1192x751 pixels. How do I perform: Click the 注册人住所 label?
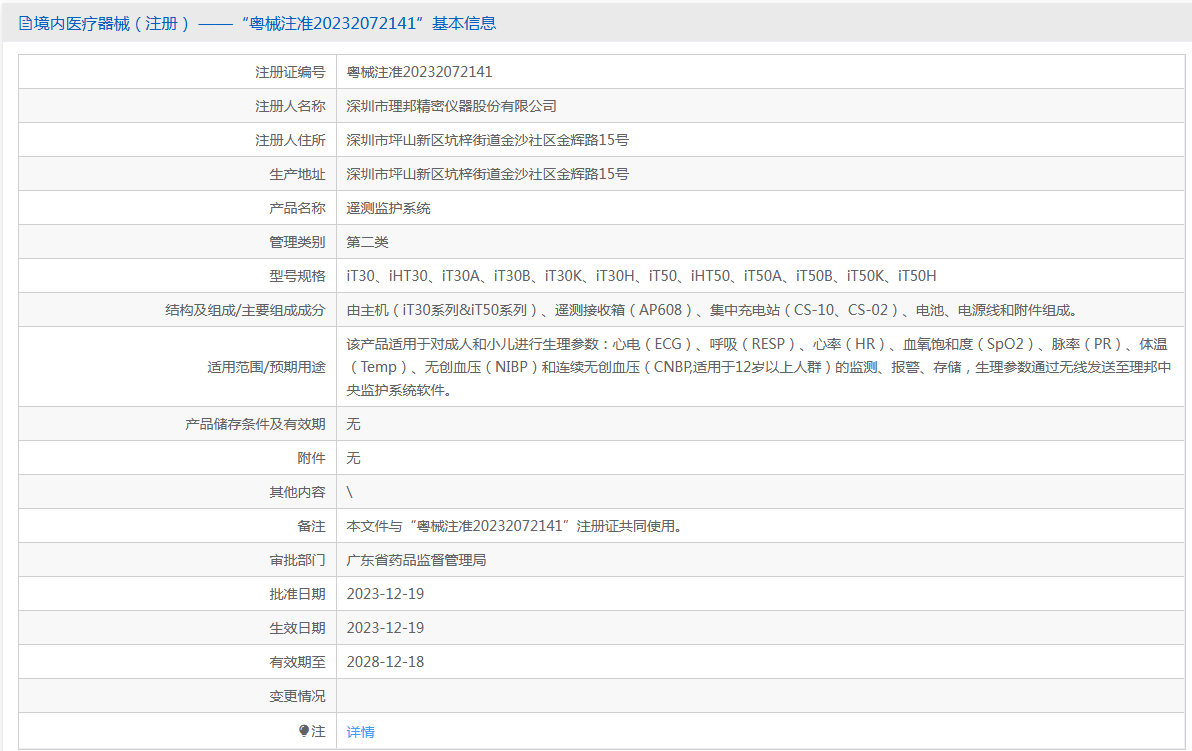(x=290, y=140)
